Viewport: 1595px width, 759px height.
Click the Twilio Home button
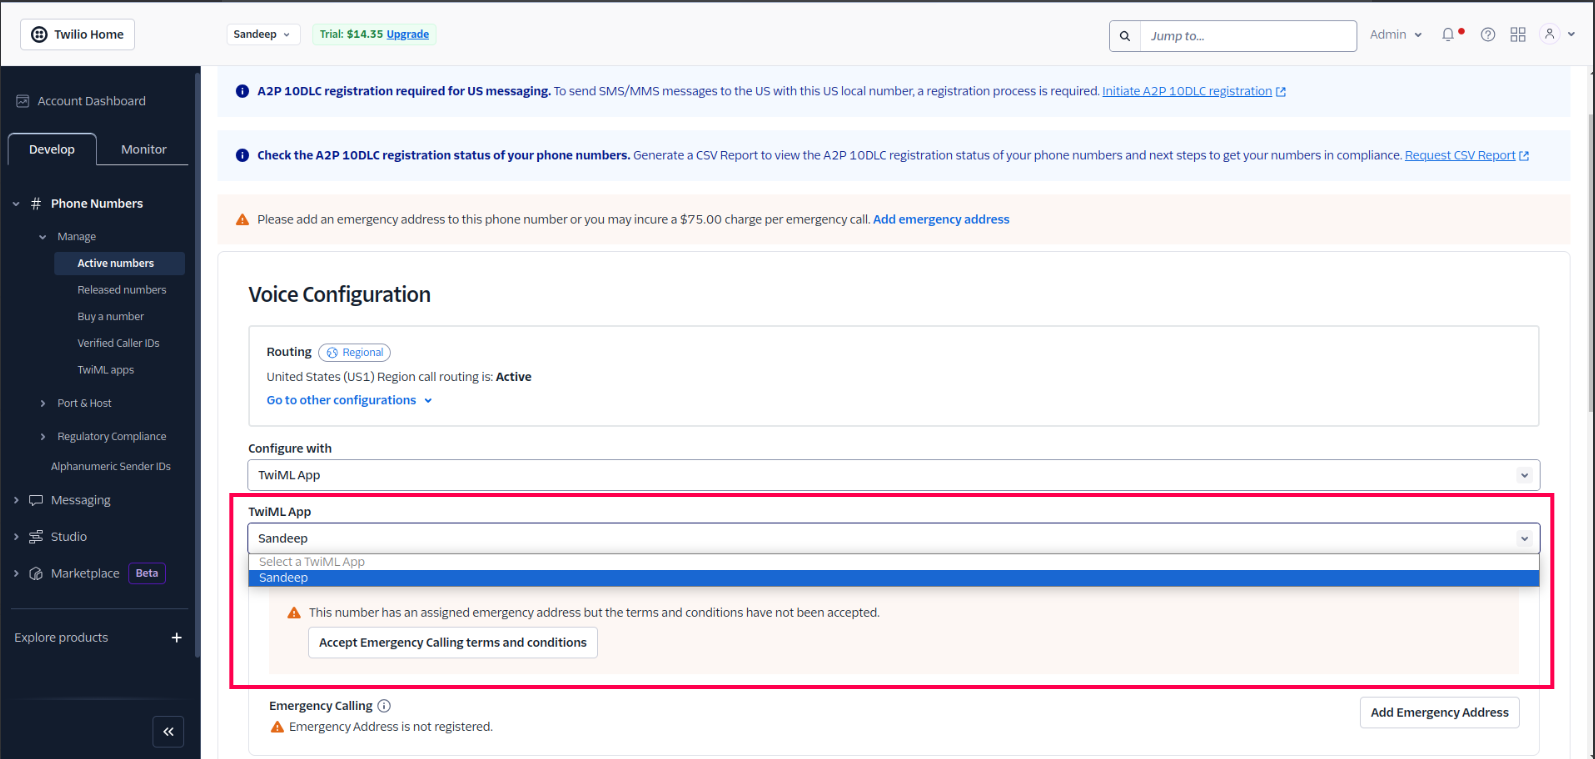pyautogui.click(x=78, y=34)
